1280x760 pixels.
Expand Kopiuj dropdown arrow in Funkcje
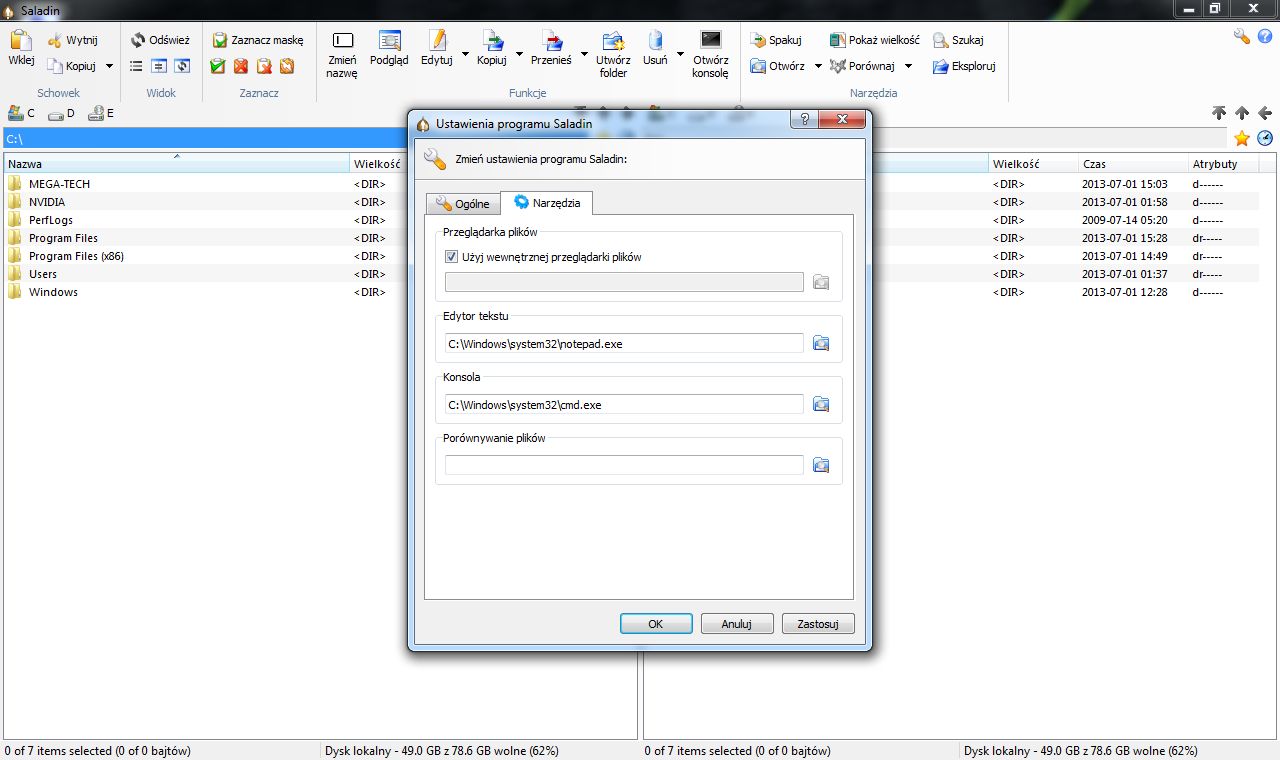pyautogui.click(x=519, y=54)
